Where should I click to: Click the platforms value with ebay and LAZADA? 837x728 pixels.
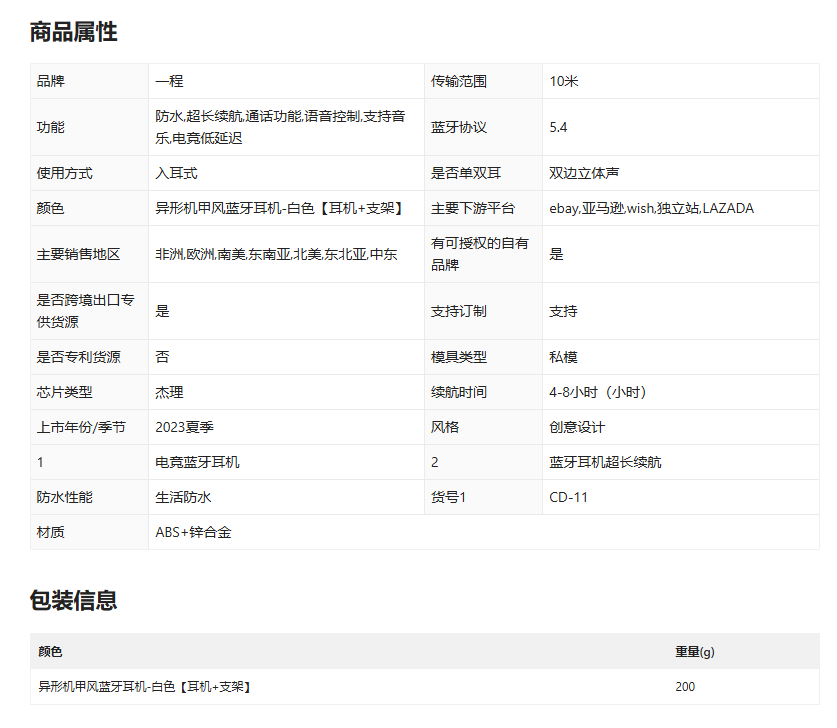(651, 208)
